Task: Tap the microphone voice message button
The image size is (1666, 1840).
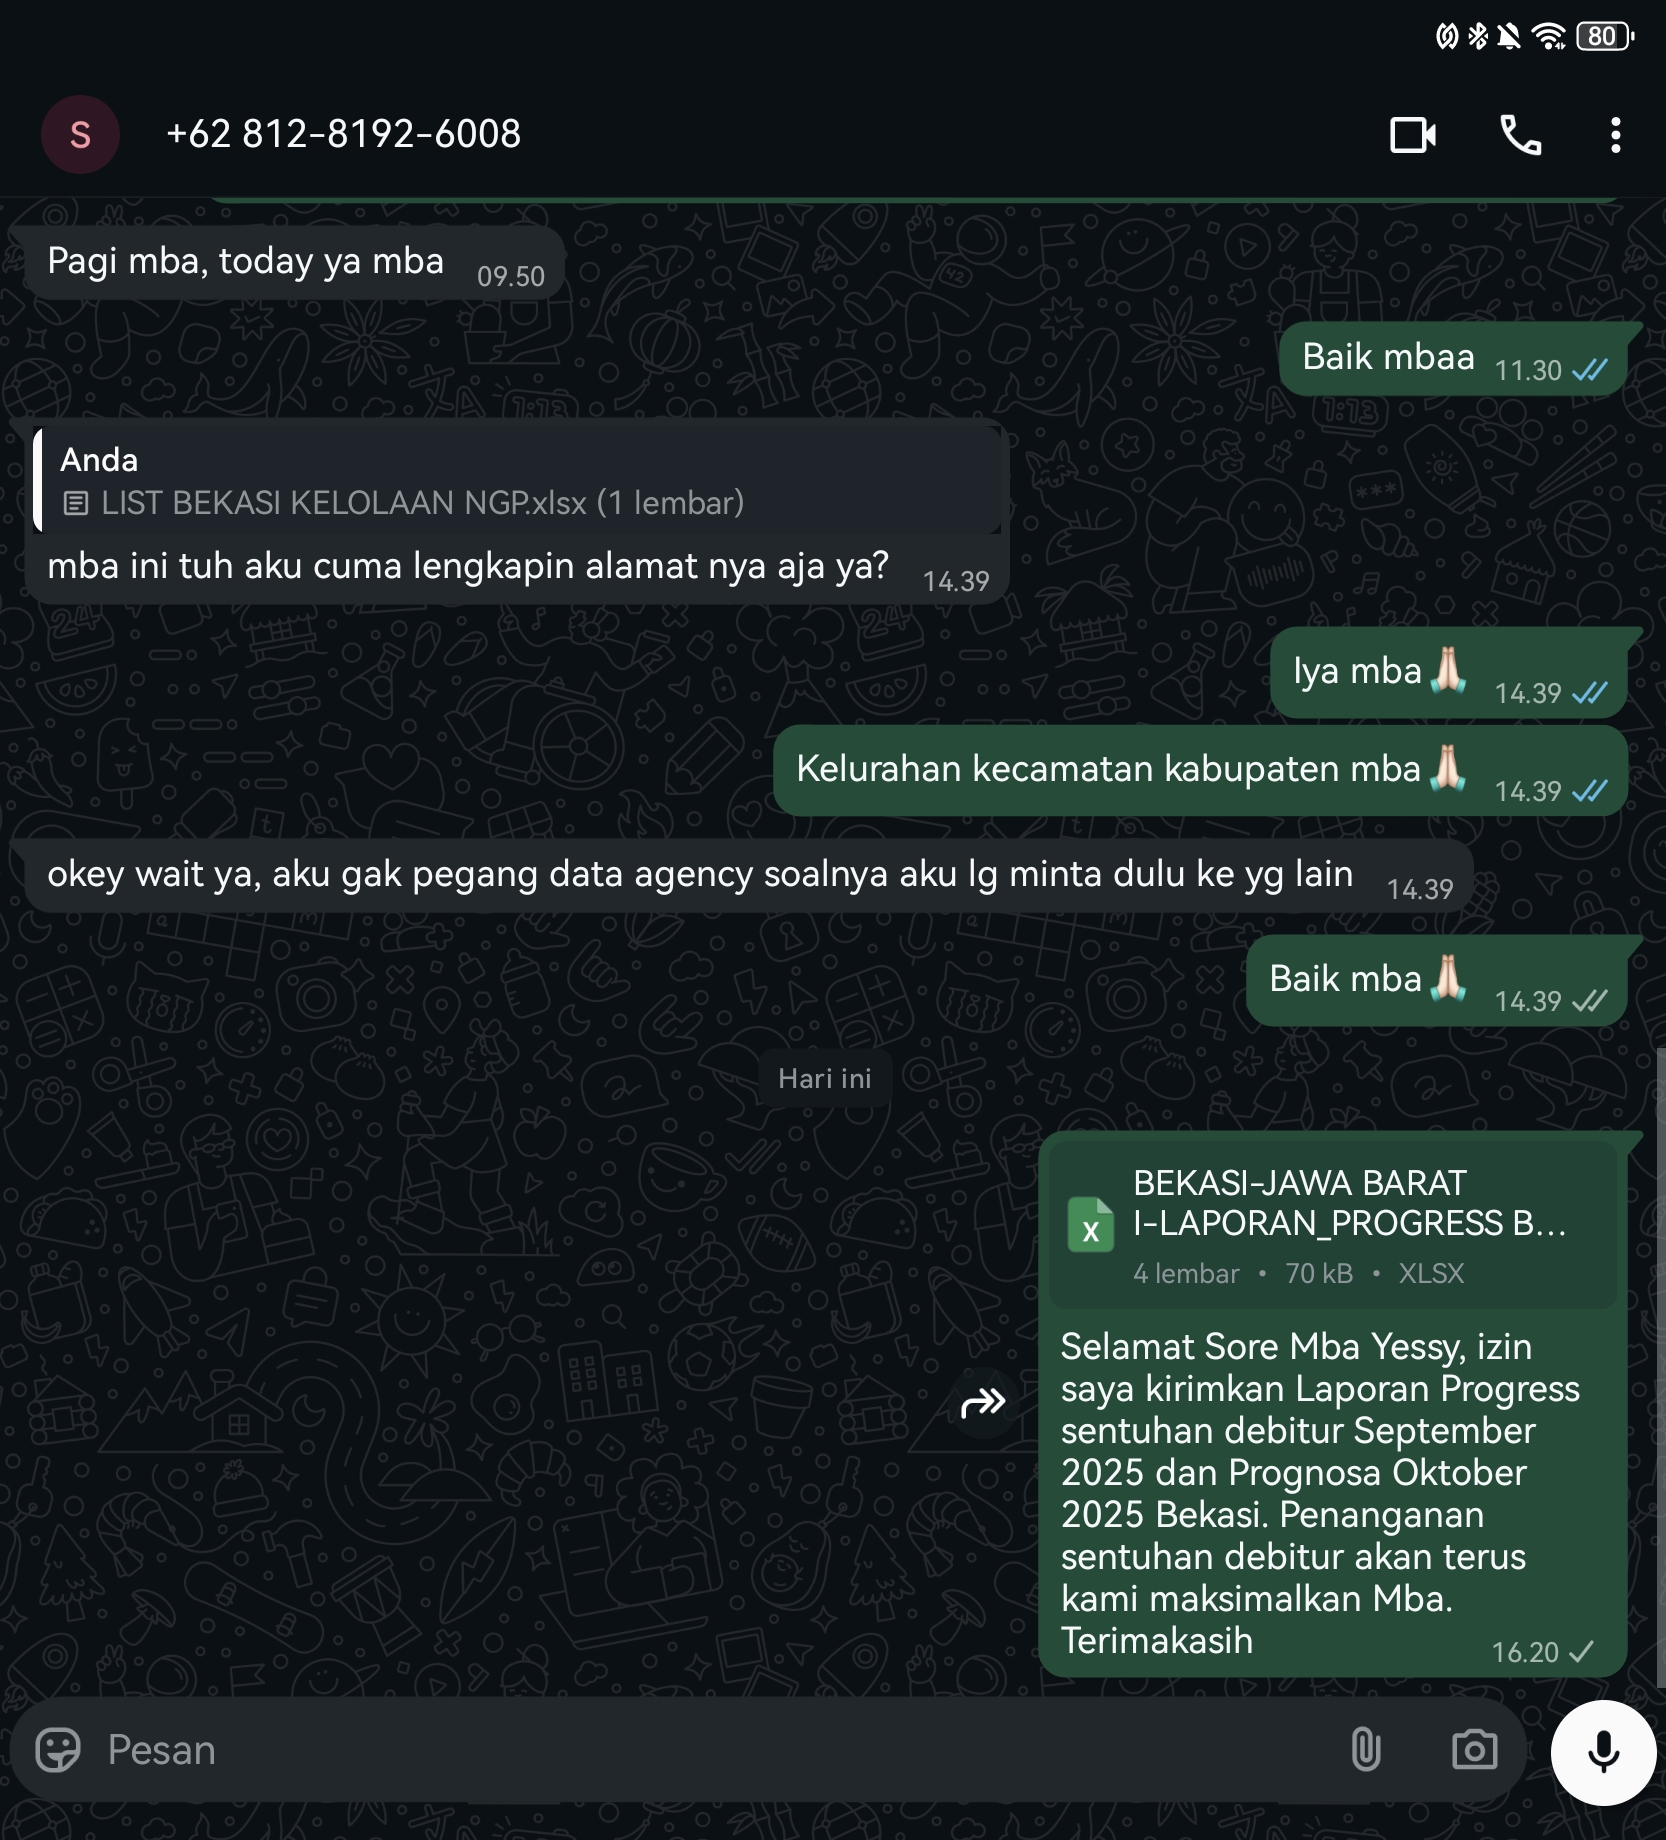Action: click(1603, 1752)
